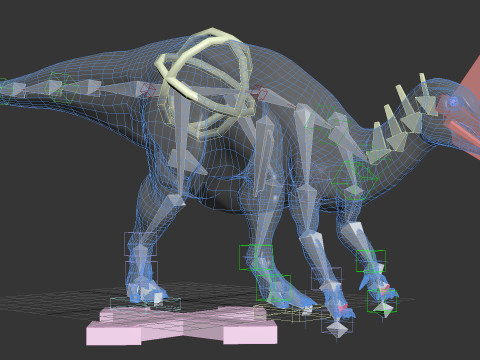The height and width of the screenshot is (360, 480).
Task: Pick the green box on the raised front leg
Action: tap(371, 261)
